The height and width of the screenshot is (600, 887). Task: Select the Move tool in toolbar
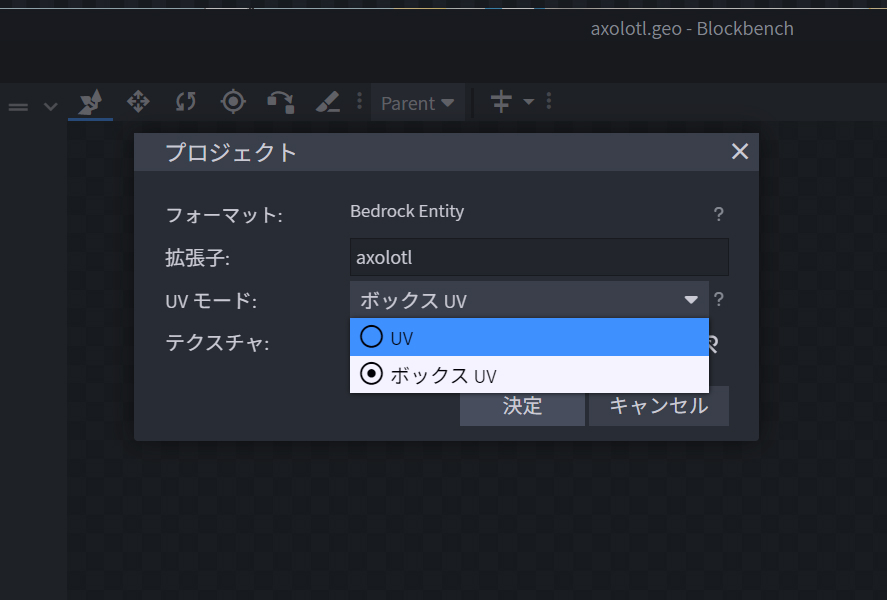pos(91,102)
